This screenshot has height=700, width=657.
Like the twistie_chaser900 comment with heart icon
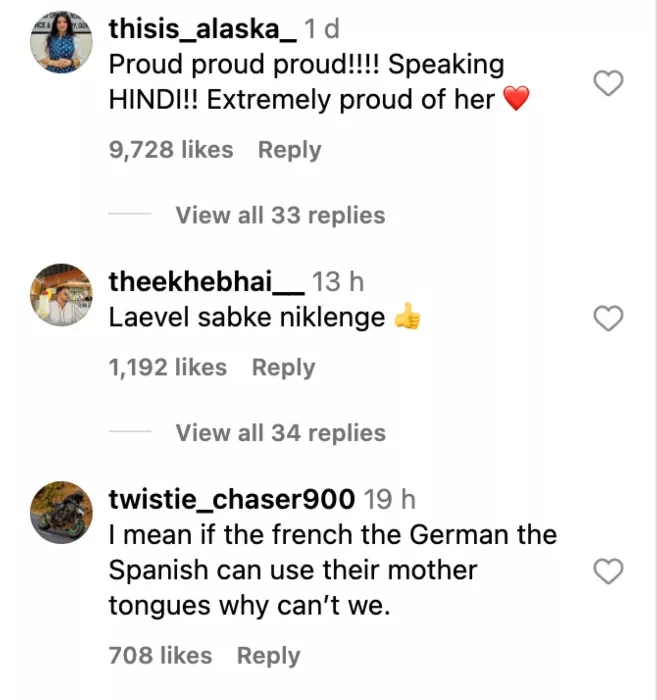point(609,571)
